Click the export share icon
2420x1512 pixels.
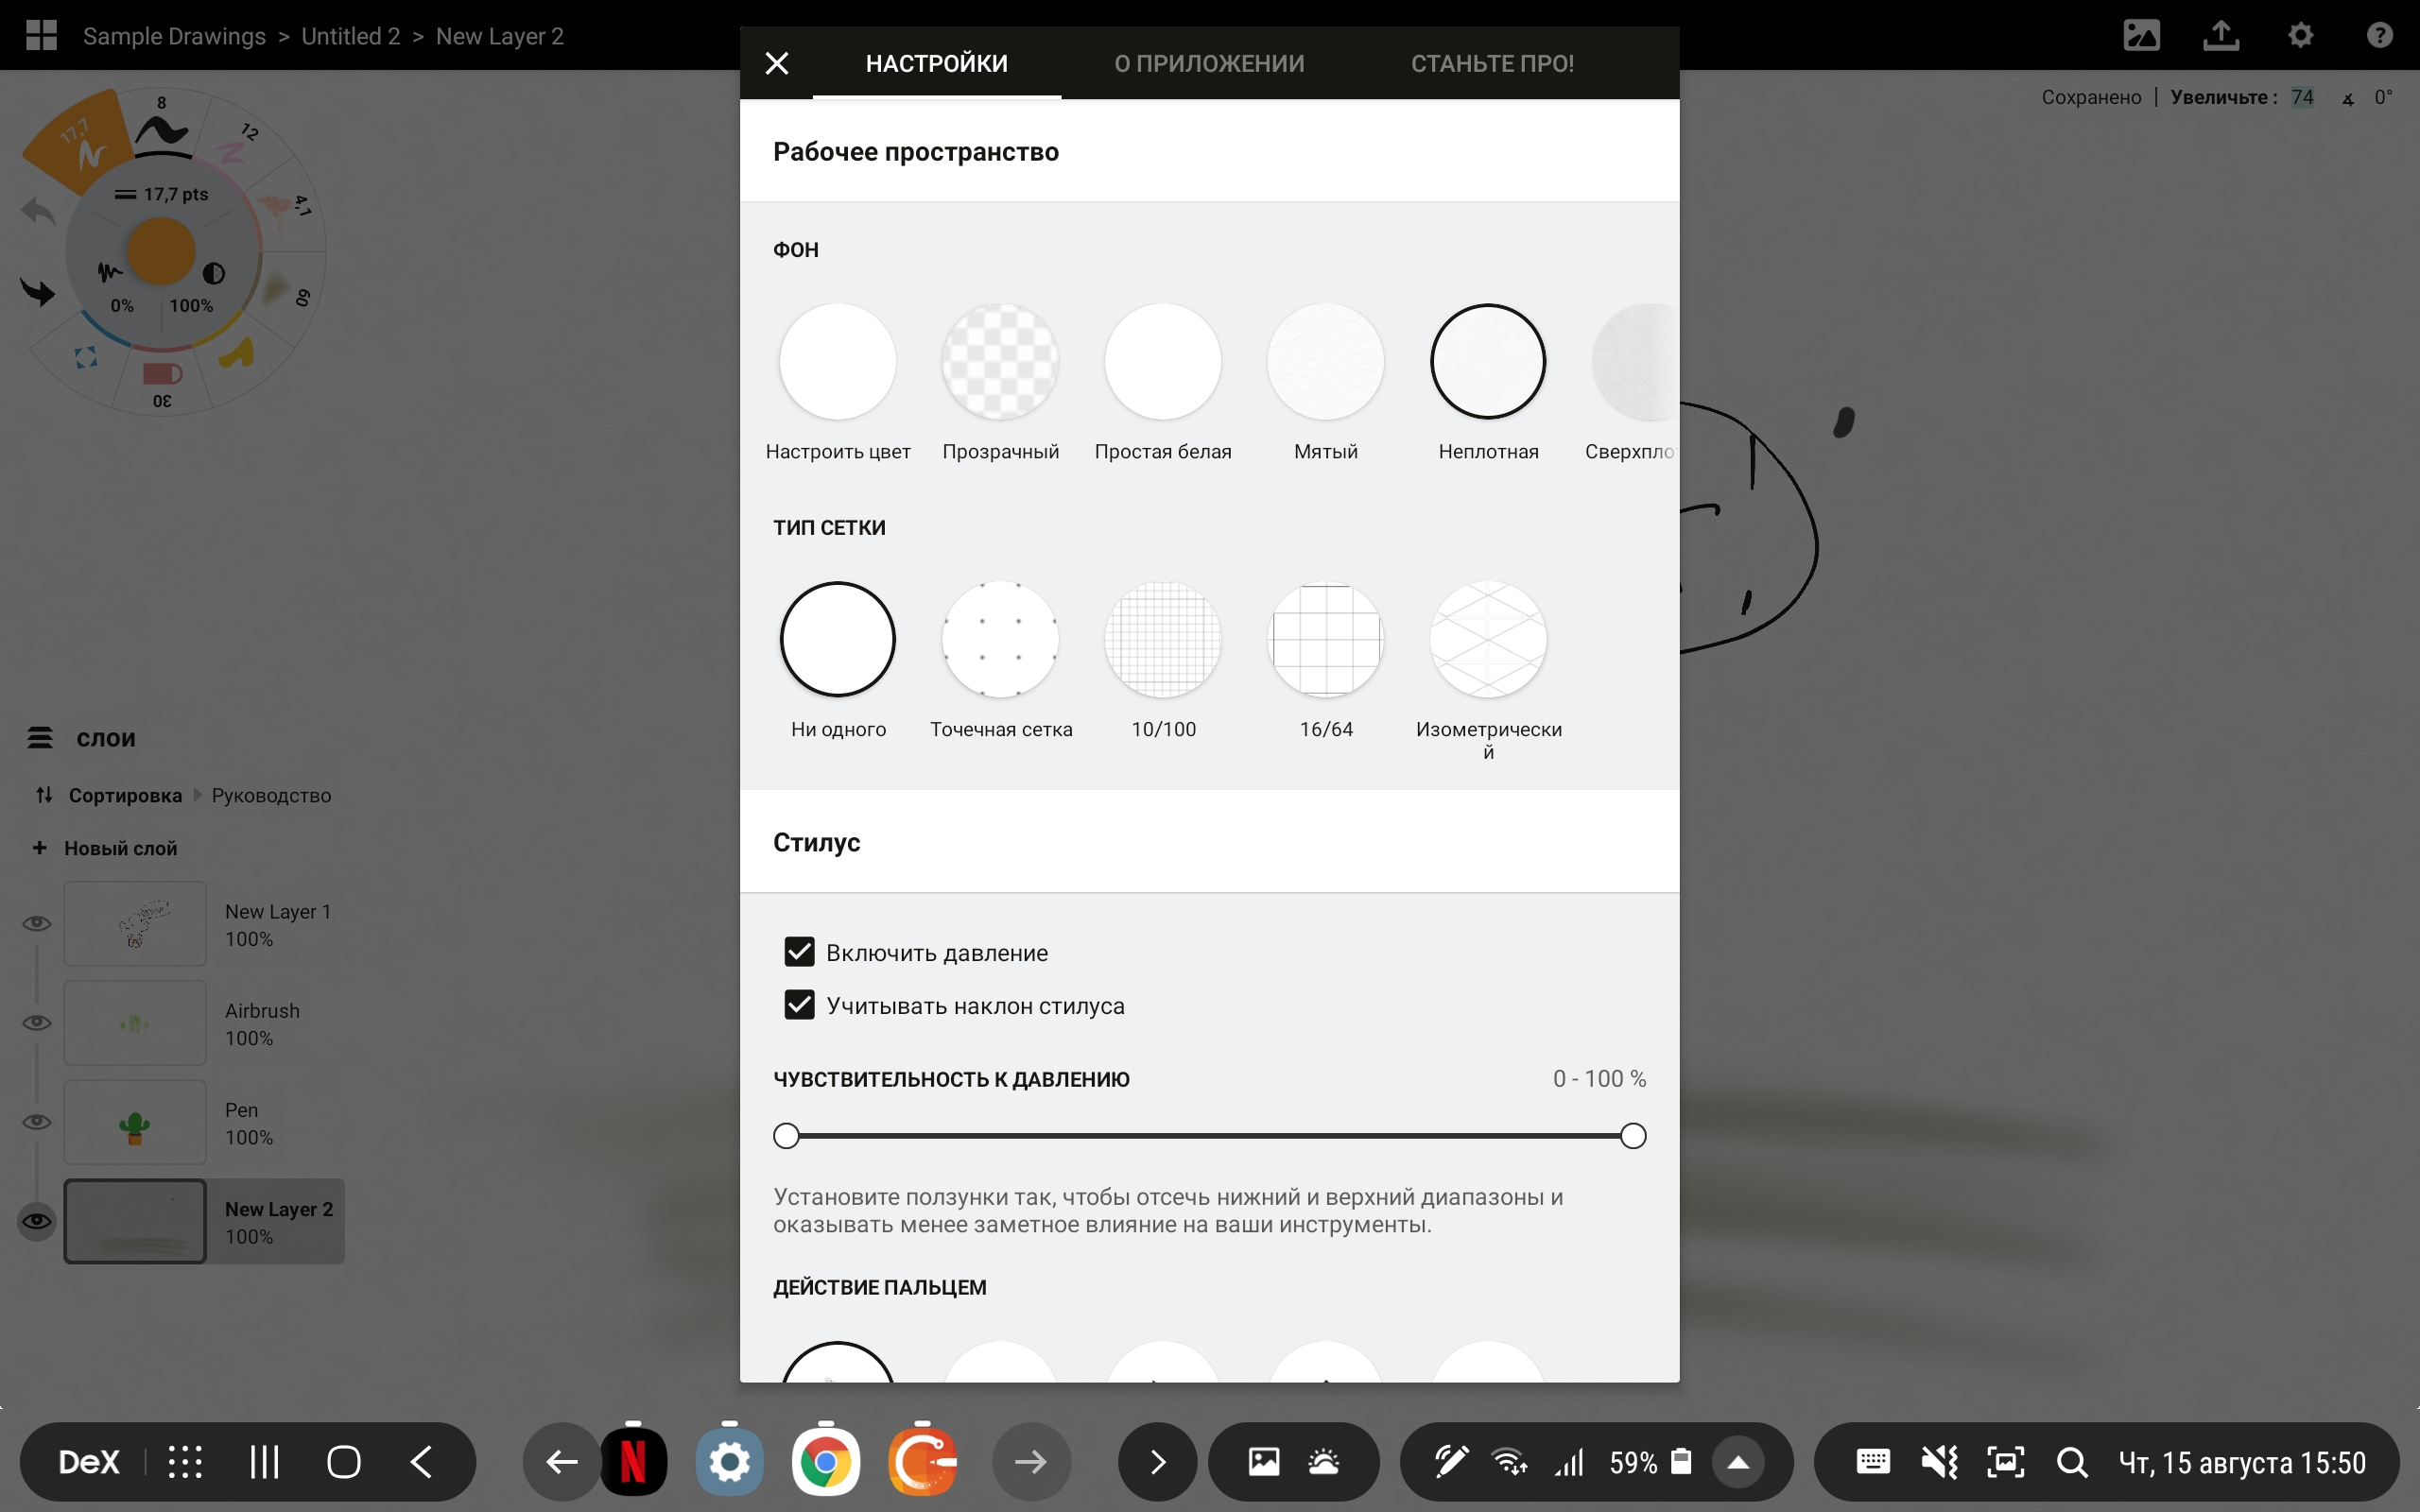coord(2221,36)
